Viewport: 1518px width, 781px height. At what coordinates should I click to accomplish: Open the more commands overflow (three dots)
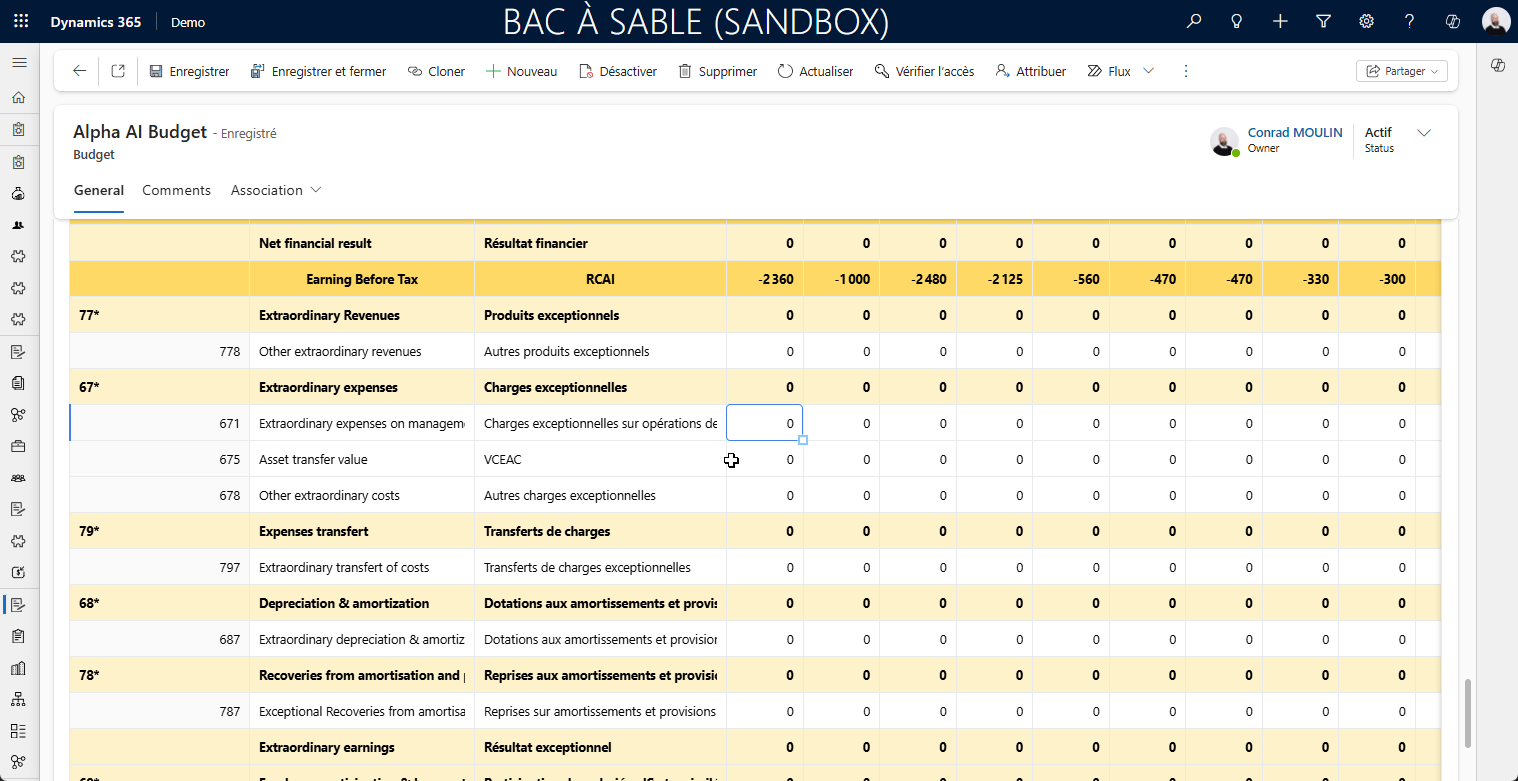click(x=1186, y=71)
